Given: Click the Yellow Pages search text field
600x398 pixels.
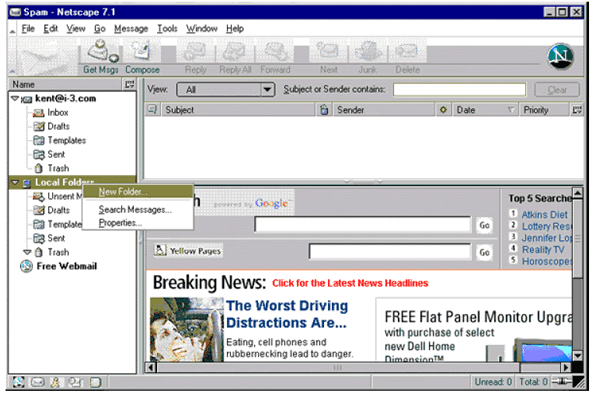Looking at the screenshot, I should [390, 252].
